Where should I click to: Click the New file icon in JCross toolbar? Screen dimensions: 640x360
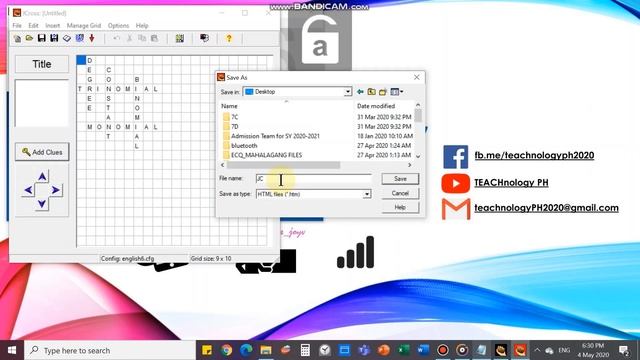18,38
